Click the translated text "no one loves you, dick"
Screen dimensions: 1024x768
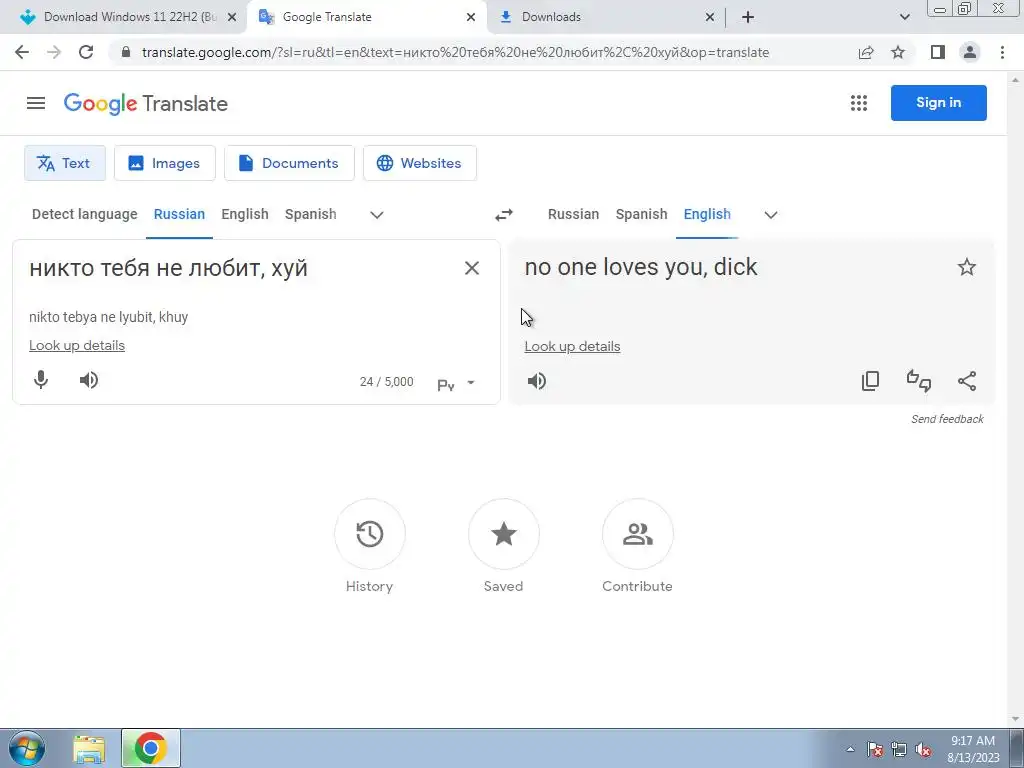coord(641,267)
